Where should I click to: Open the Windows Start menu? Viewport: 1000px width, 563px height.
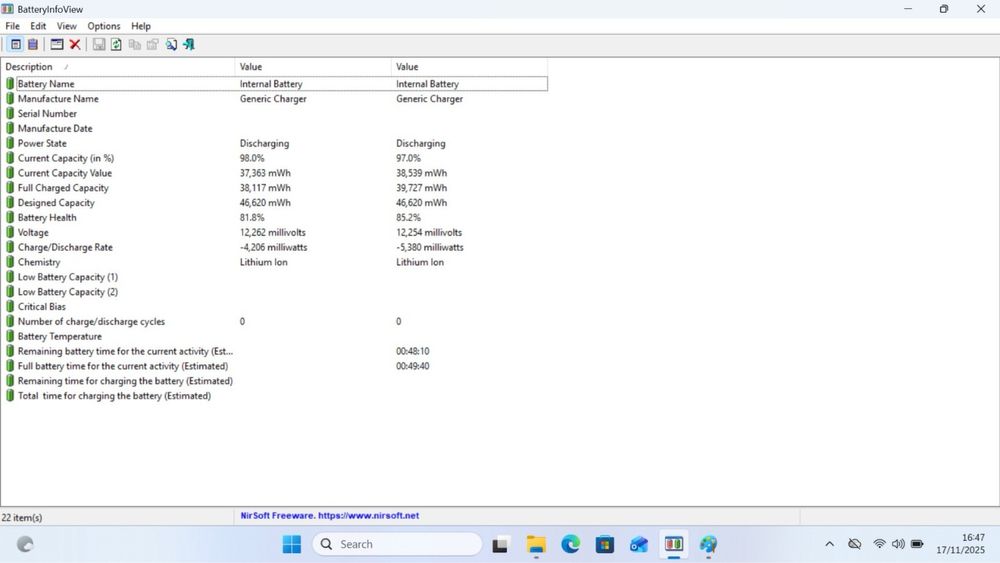(291, 544)
